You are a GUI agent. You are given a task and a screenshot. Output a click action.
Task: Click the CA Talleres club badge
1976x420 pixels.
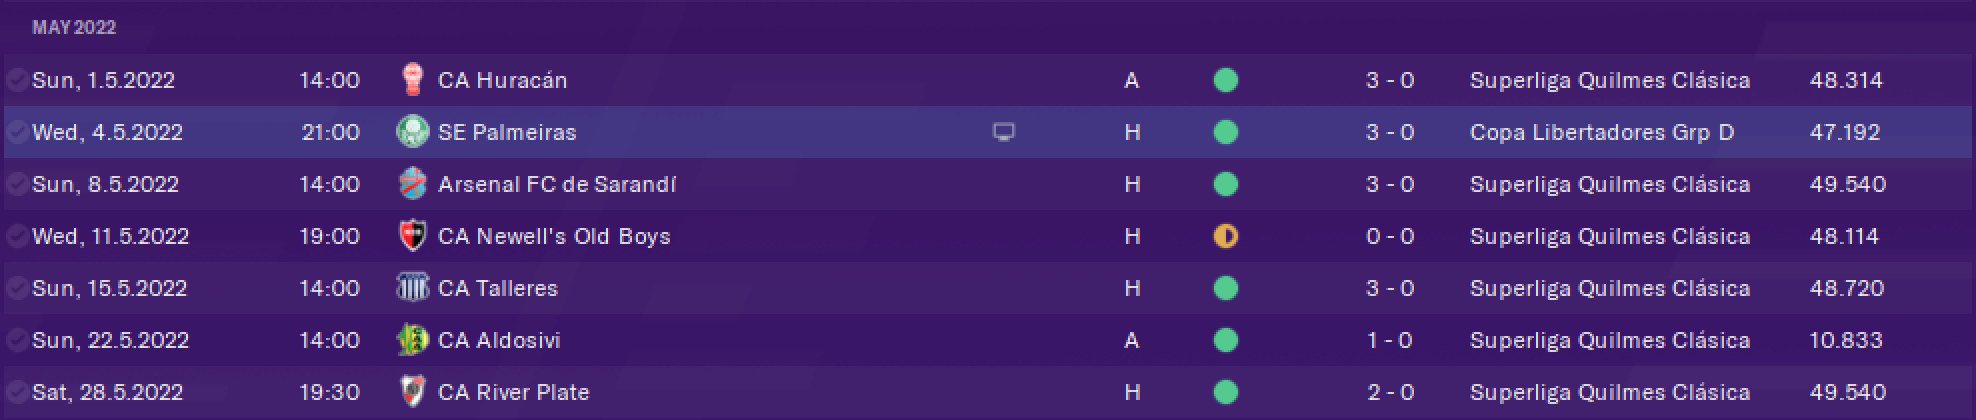click(412, 288)
